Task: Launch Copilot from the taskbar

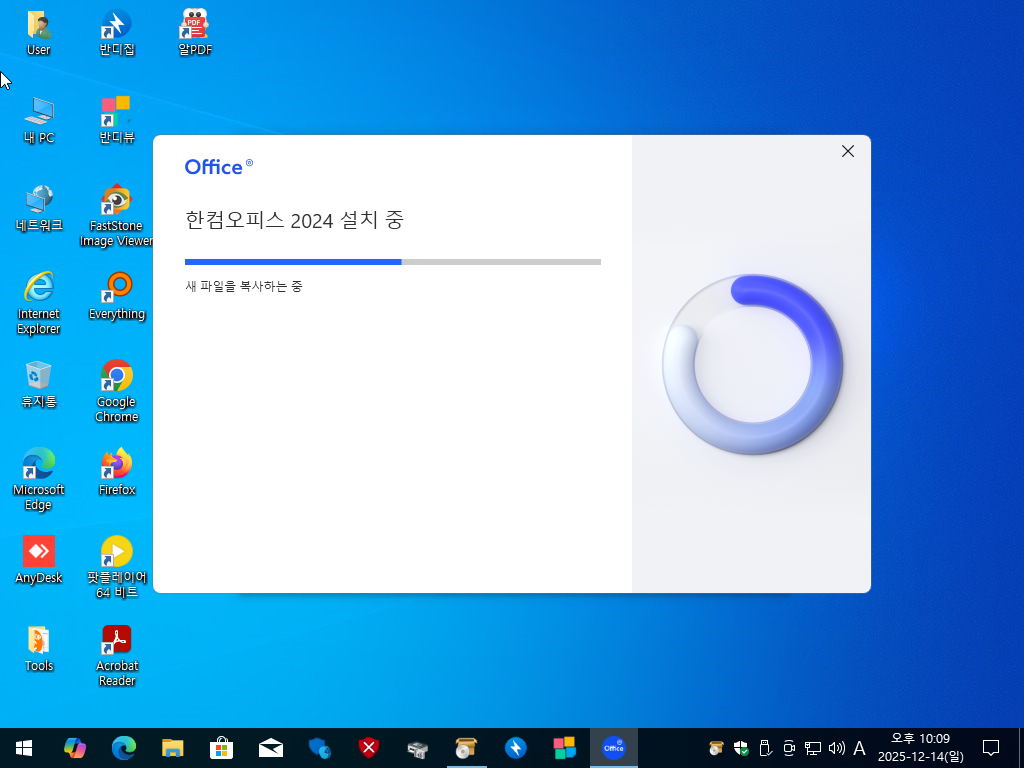Action: pos(74,748)
